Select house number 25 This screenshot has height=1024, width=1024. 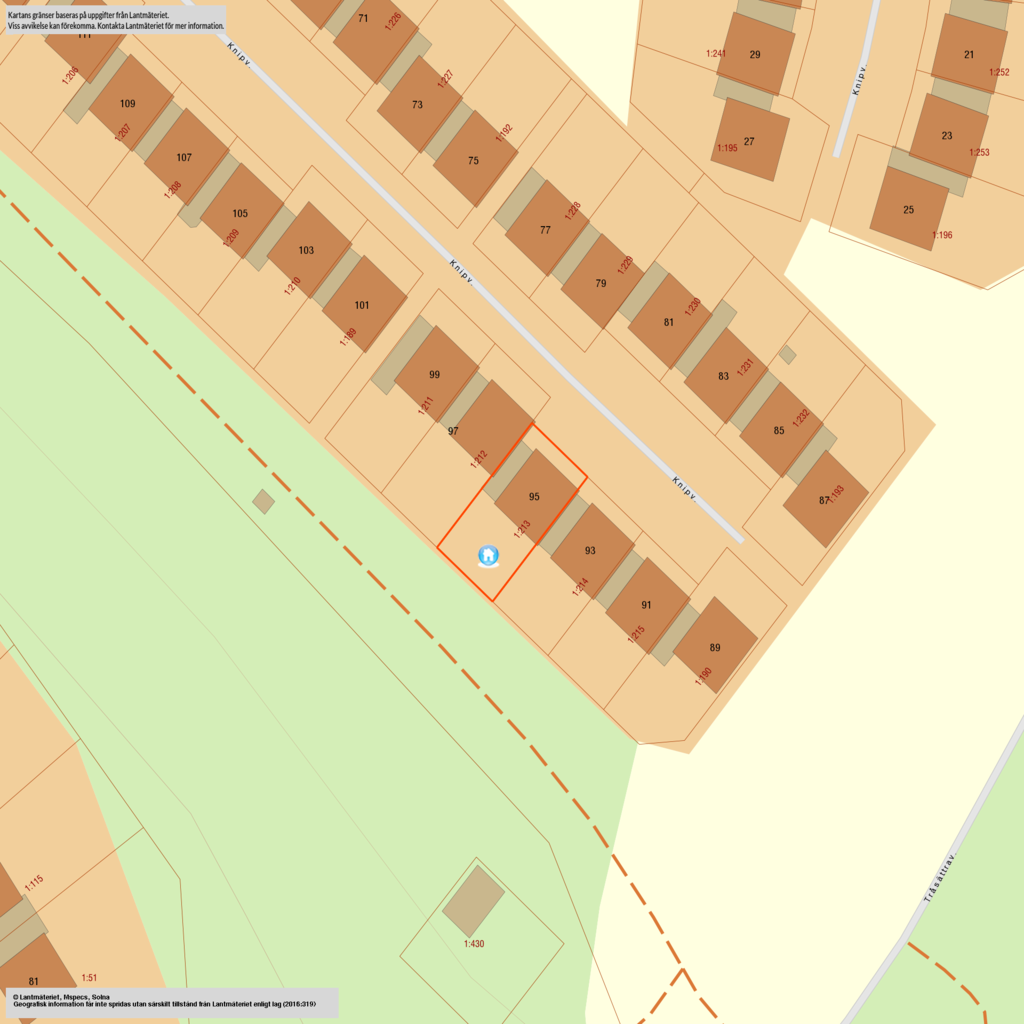pyautogui.click(x=909, y=210)
